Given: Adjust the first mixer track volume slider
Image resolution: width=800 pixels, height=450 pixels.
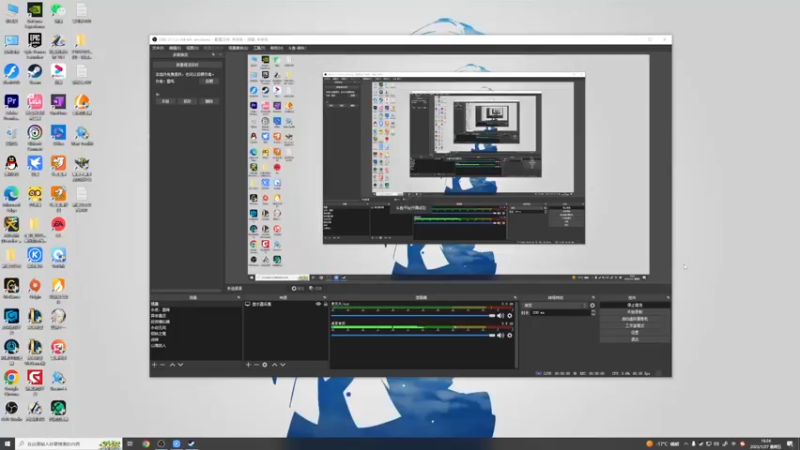Looking at the screenshot, I should click(413, 316).
